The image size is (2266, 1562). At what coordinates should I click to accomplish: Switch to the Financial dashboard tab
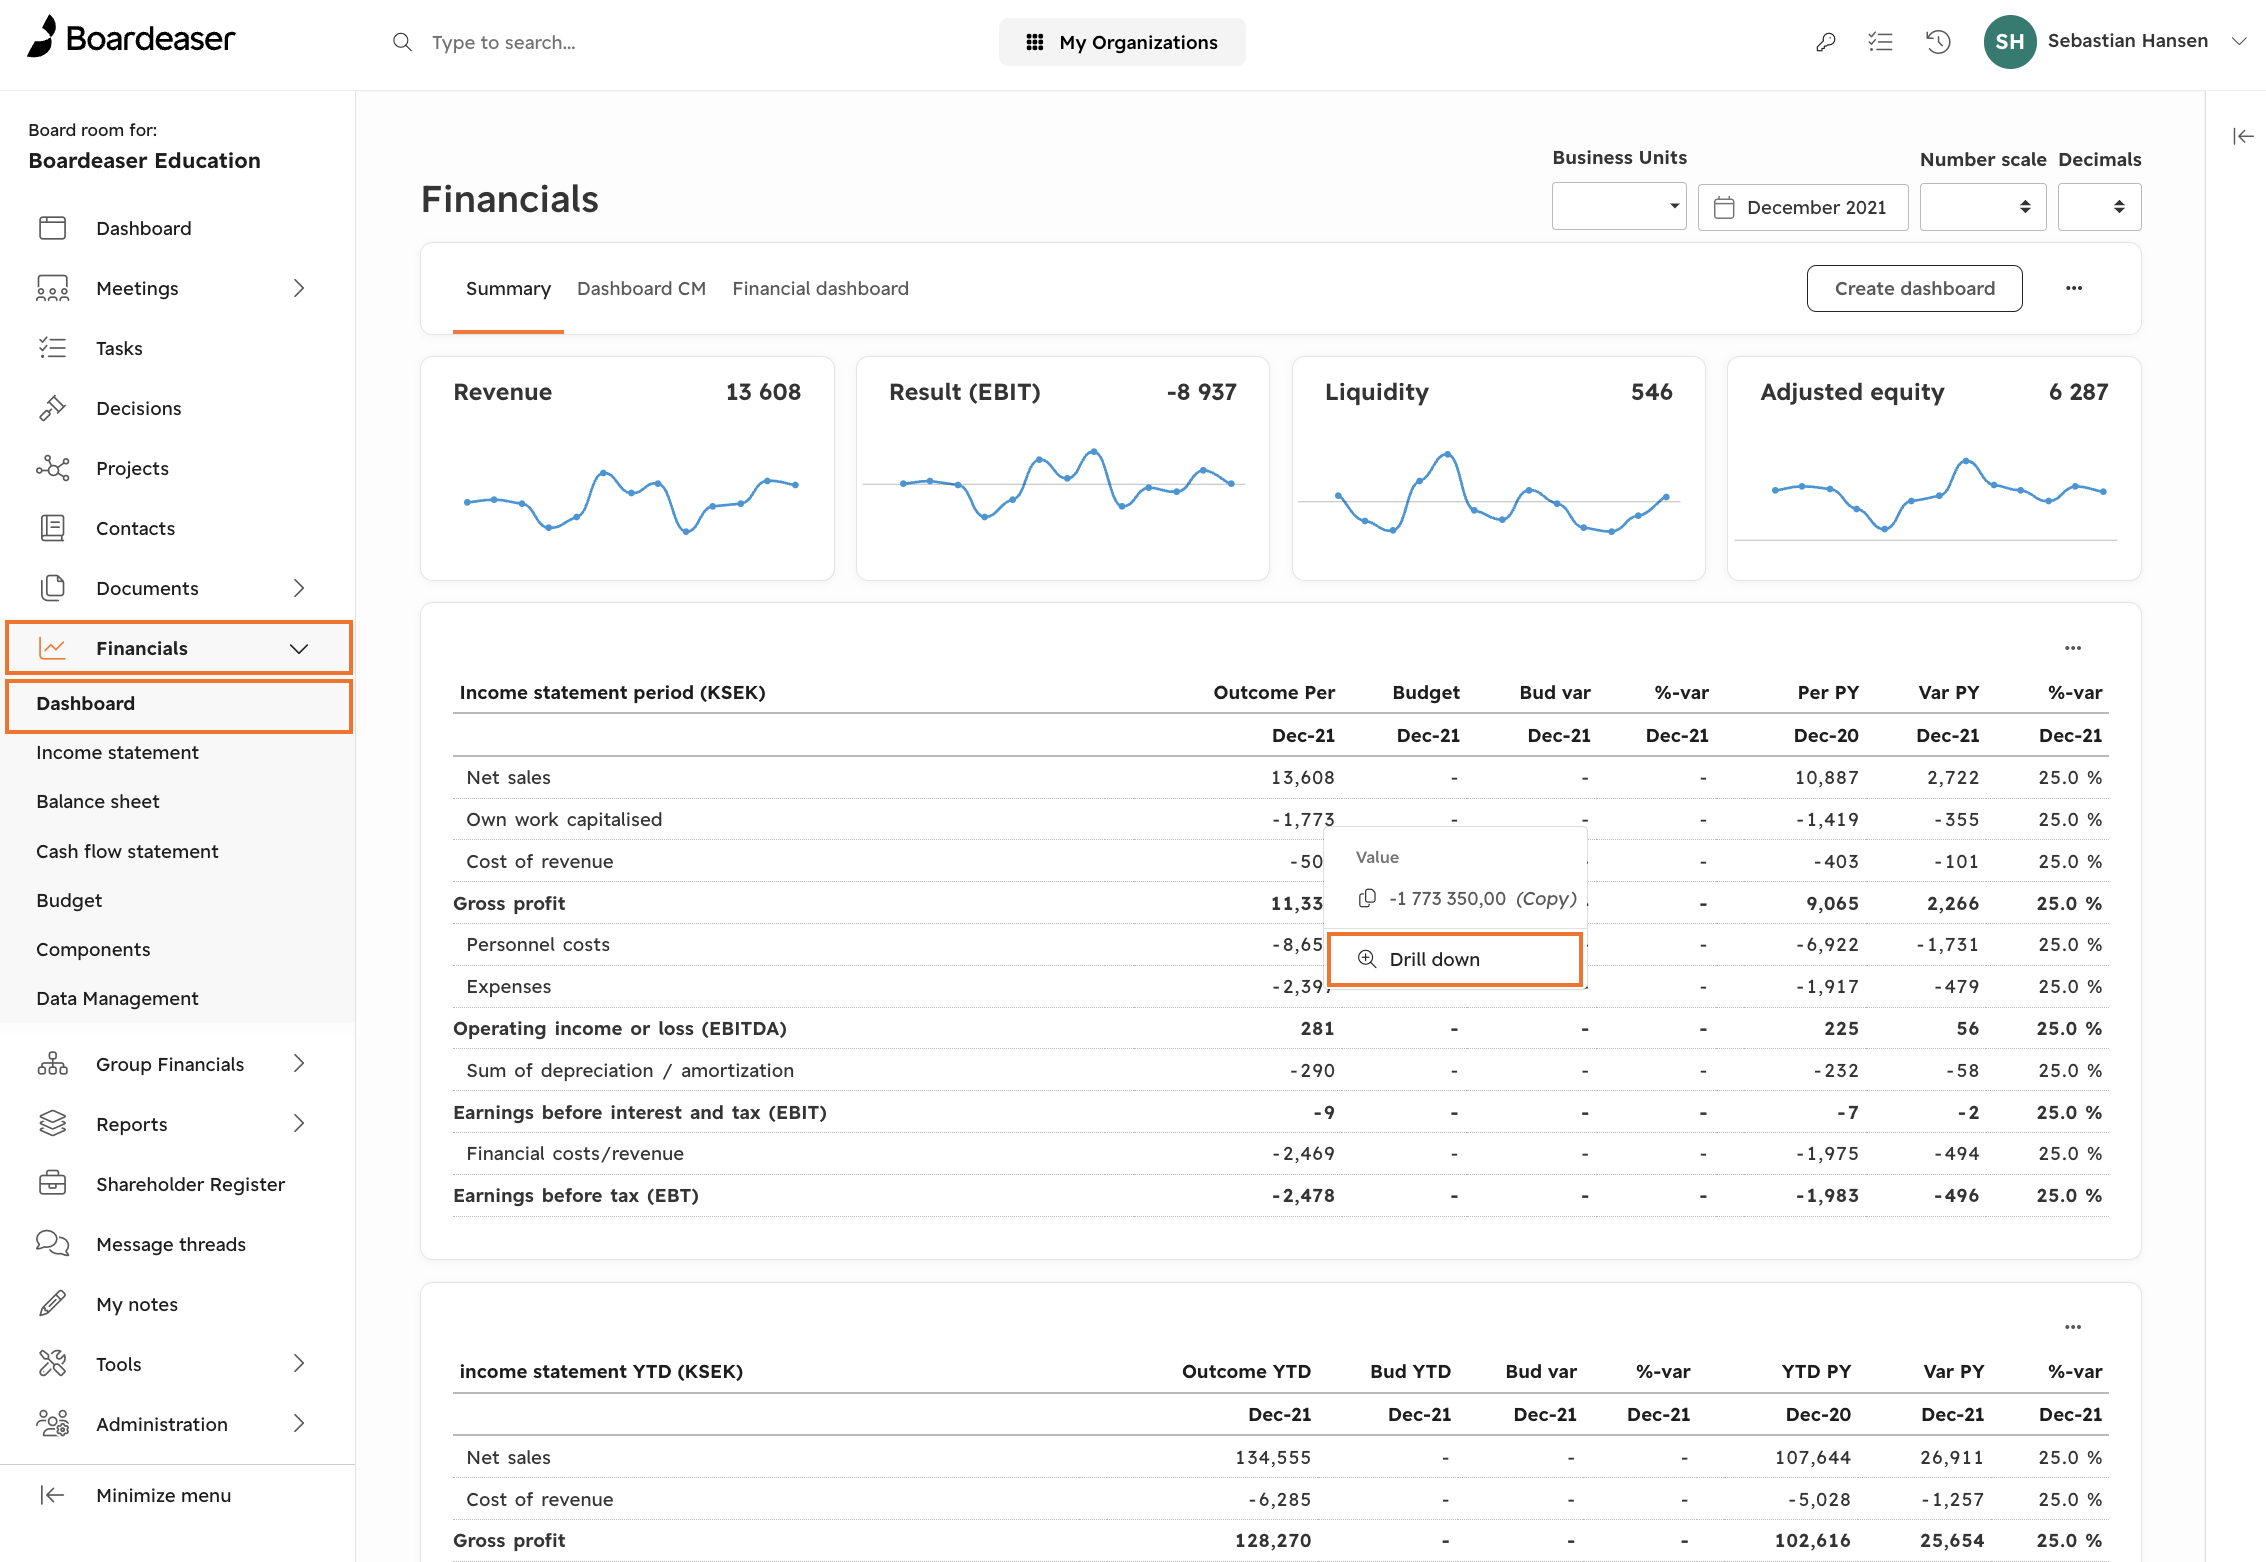[820, 289]
